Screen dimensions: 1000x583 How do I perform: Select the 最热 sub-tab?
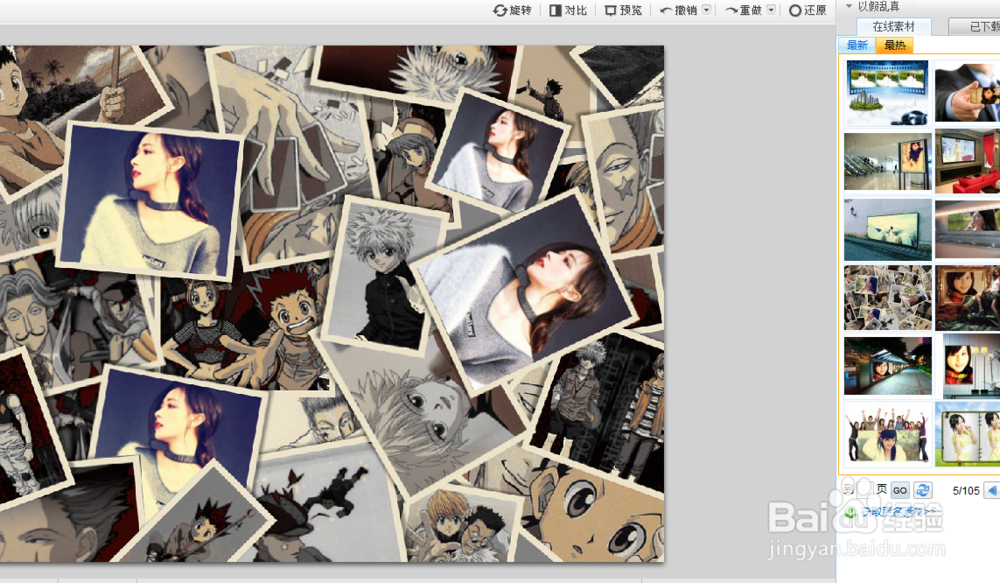[x=895, y=45]
